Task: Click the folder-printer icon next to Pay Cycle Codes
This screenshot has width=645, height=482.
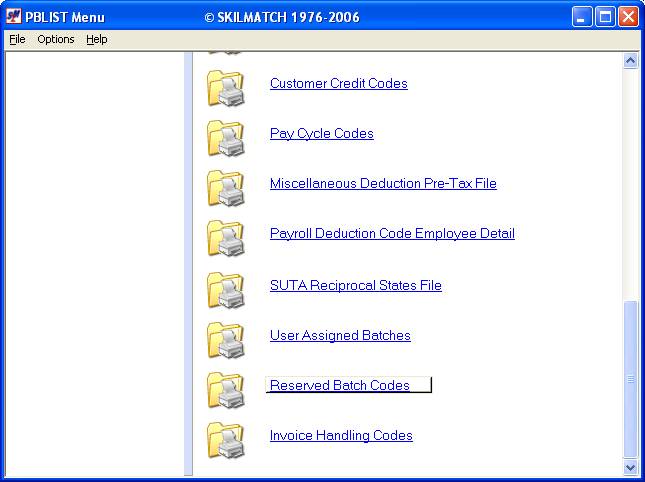Action: [x=226, y=138]
